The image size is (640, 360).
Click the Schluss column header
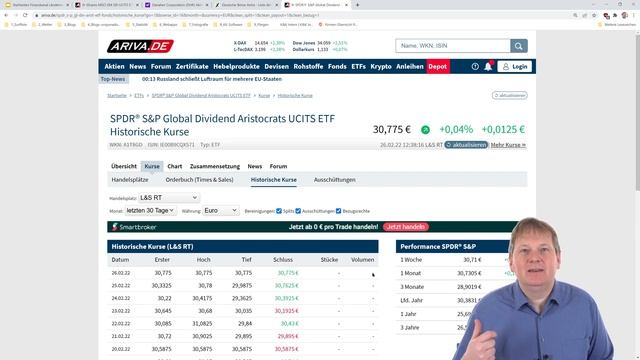pyautogui.click(x=283, y=260)
